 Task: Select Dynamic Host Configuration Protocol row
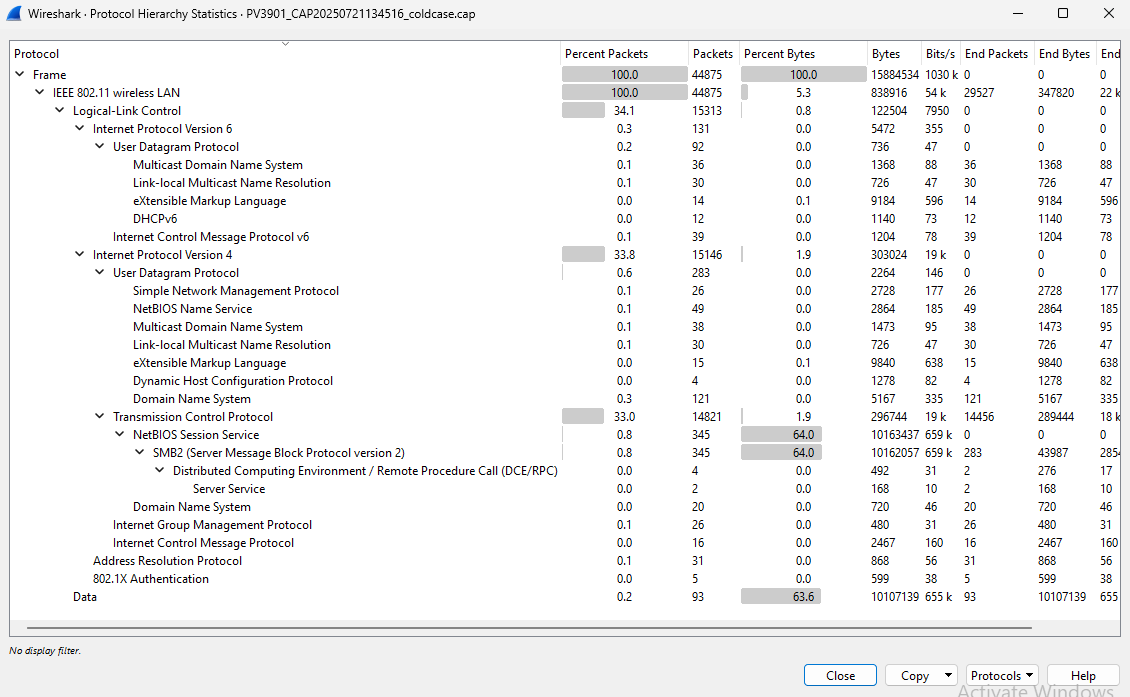[x=565, y=381]
